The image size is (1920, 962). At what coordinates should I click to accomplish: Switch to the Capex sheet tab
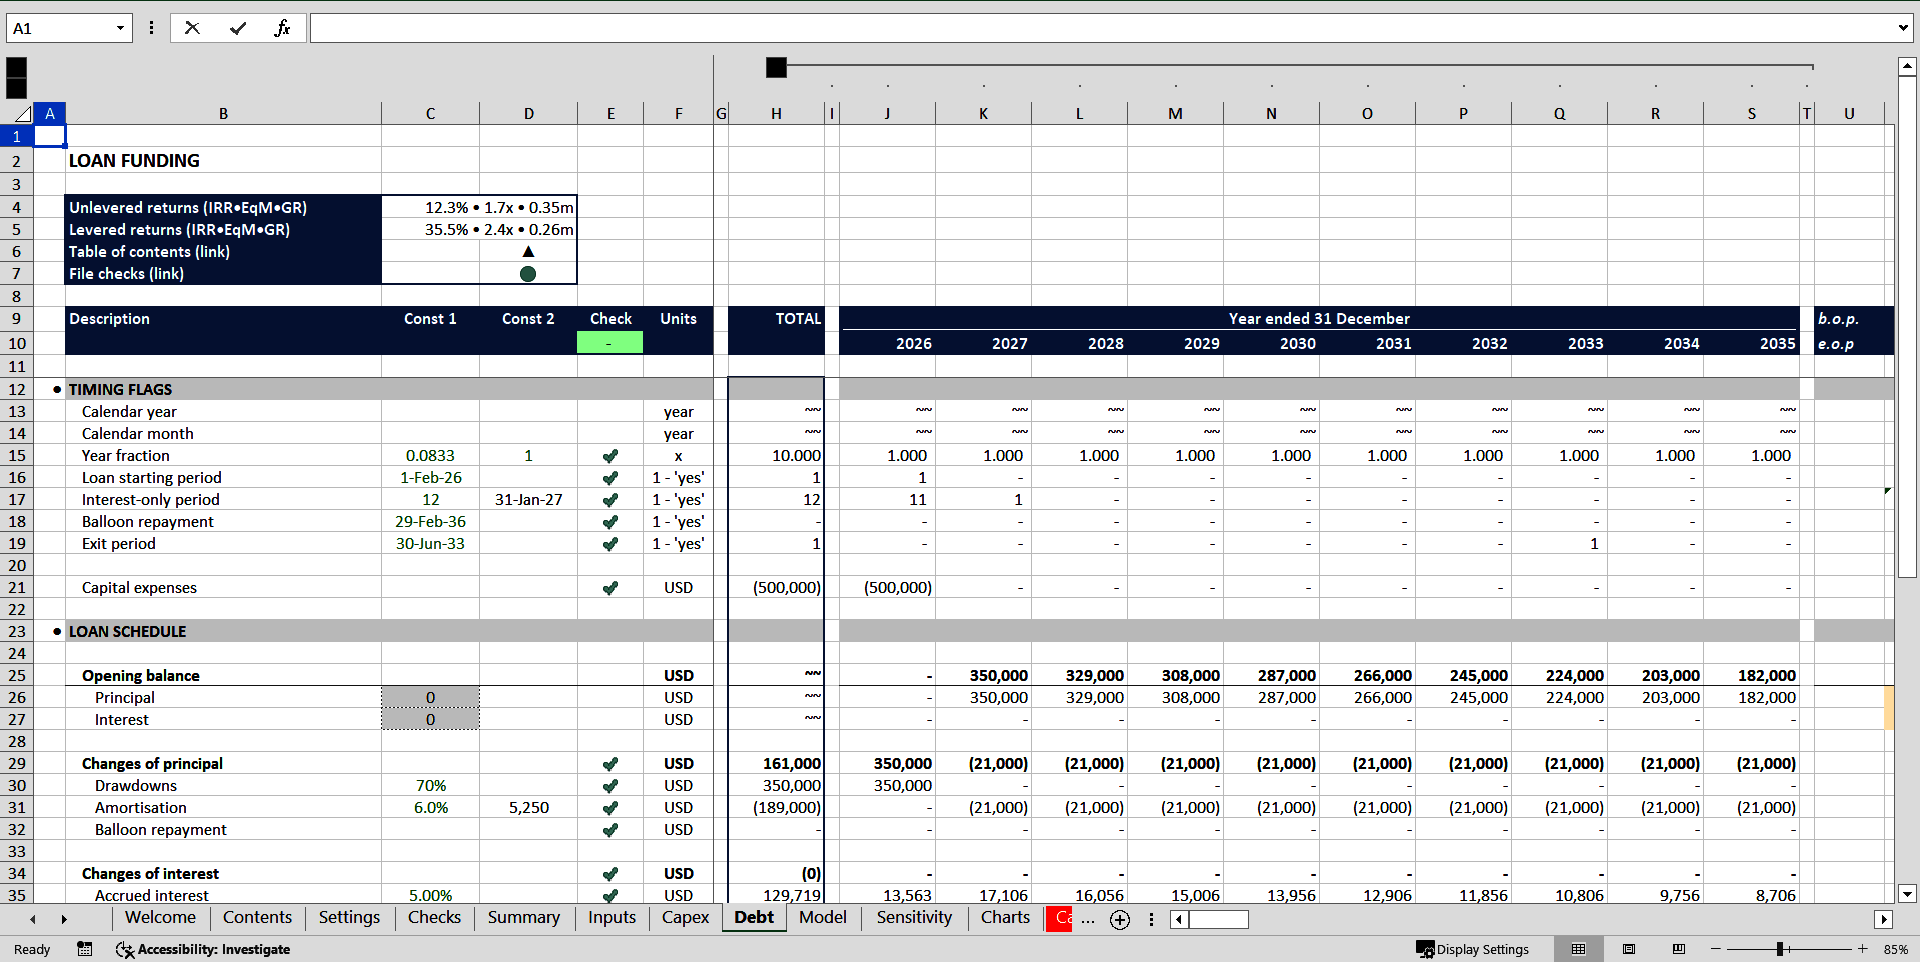click(x=685, y=918)
